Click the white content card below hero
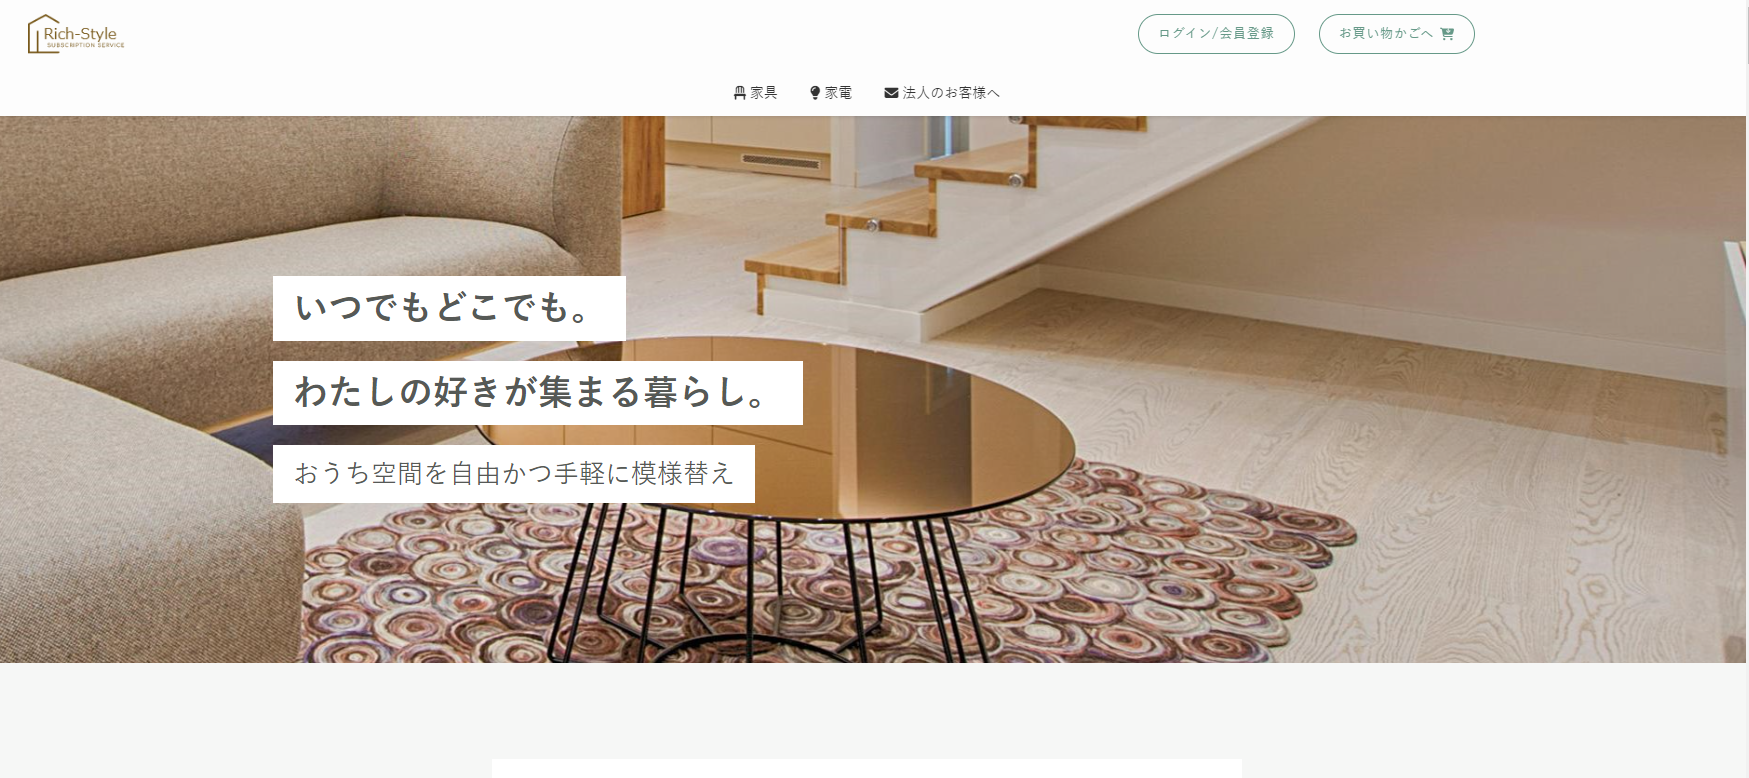 coord(866,768)
